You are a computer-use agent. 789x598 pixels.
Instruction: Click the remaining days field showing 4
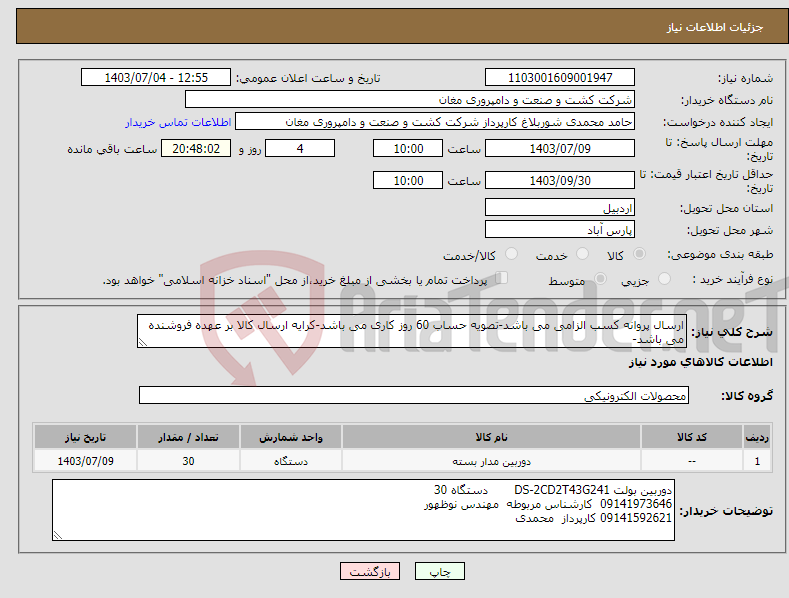pyautogui.click(x=300, y=148)
